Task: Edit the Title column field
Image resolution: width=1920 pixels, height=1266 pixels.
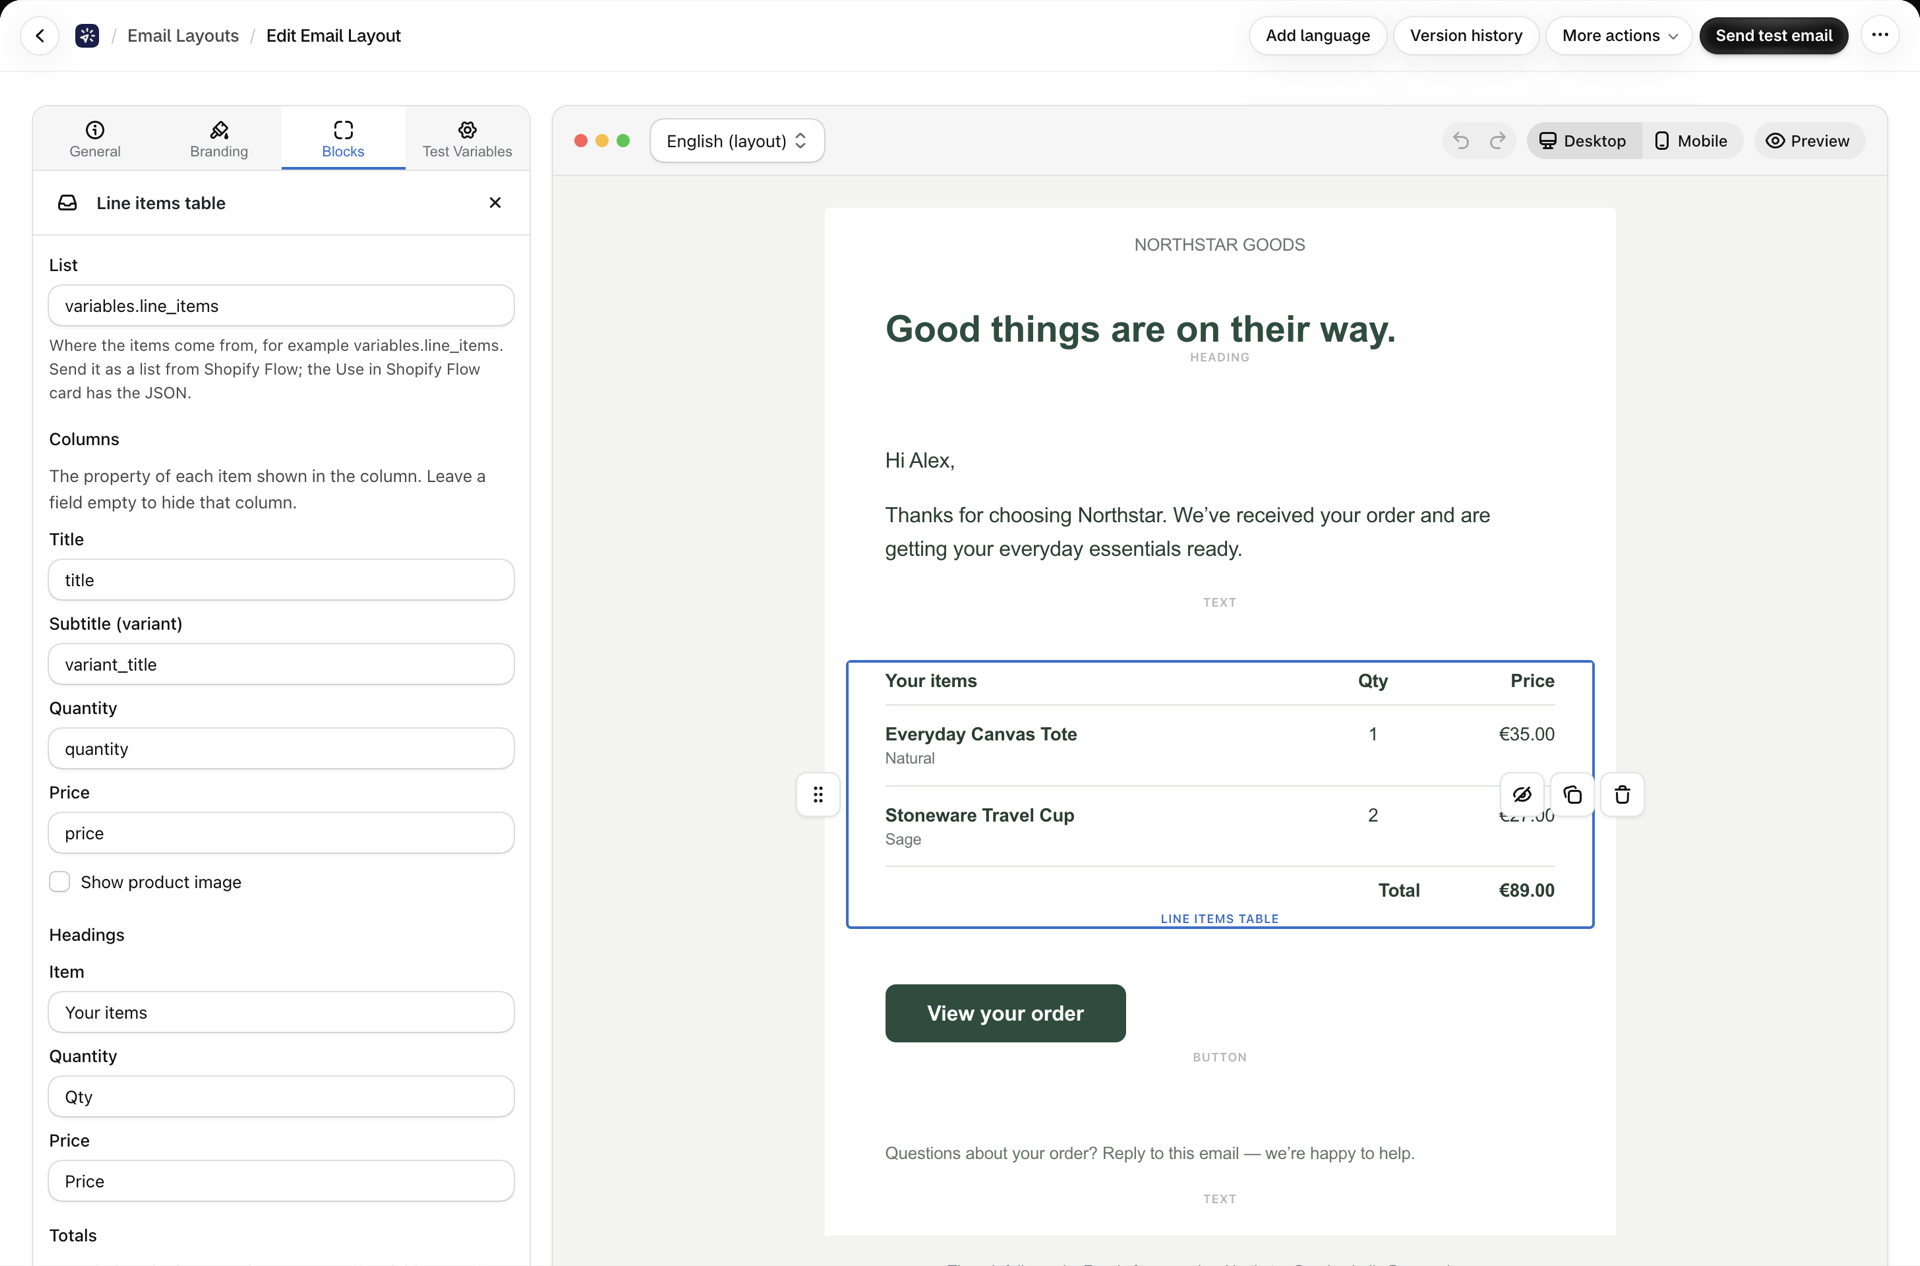Action: pyautogui.click(x=281, y=580)
